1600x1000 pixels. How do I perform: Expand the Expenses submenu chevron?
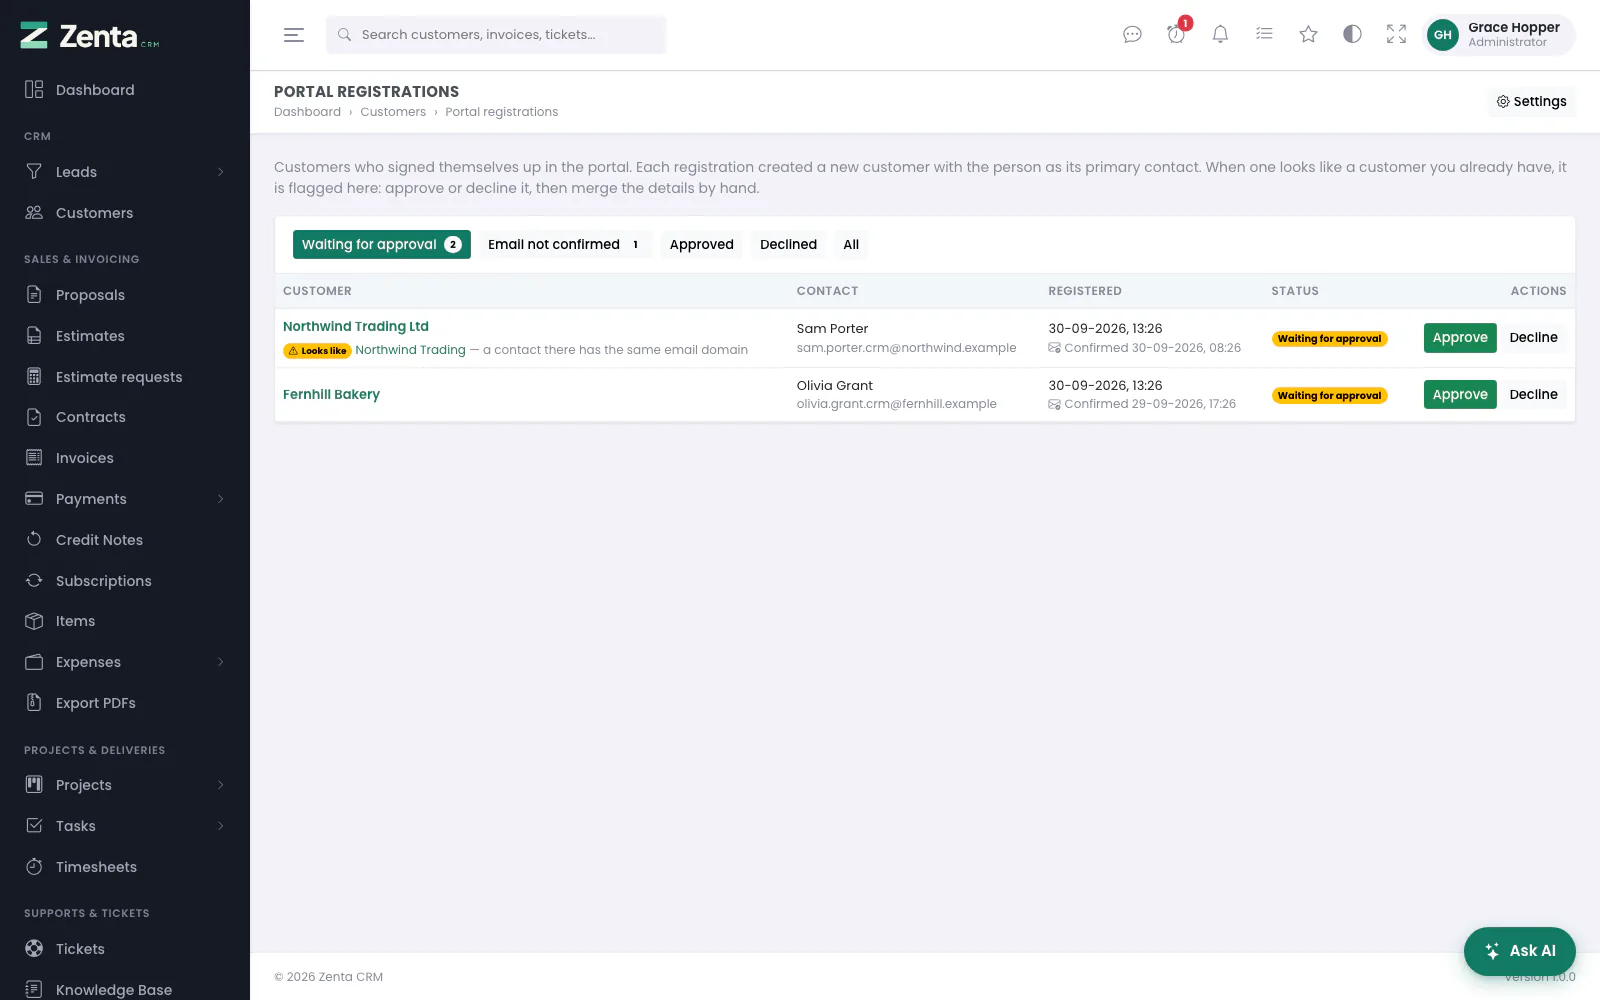[x=221, y=662]
